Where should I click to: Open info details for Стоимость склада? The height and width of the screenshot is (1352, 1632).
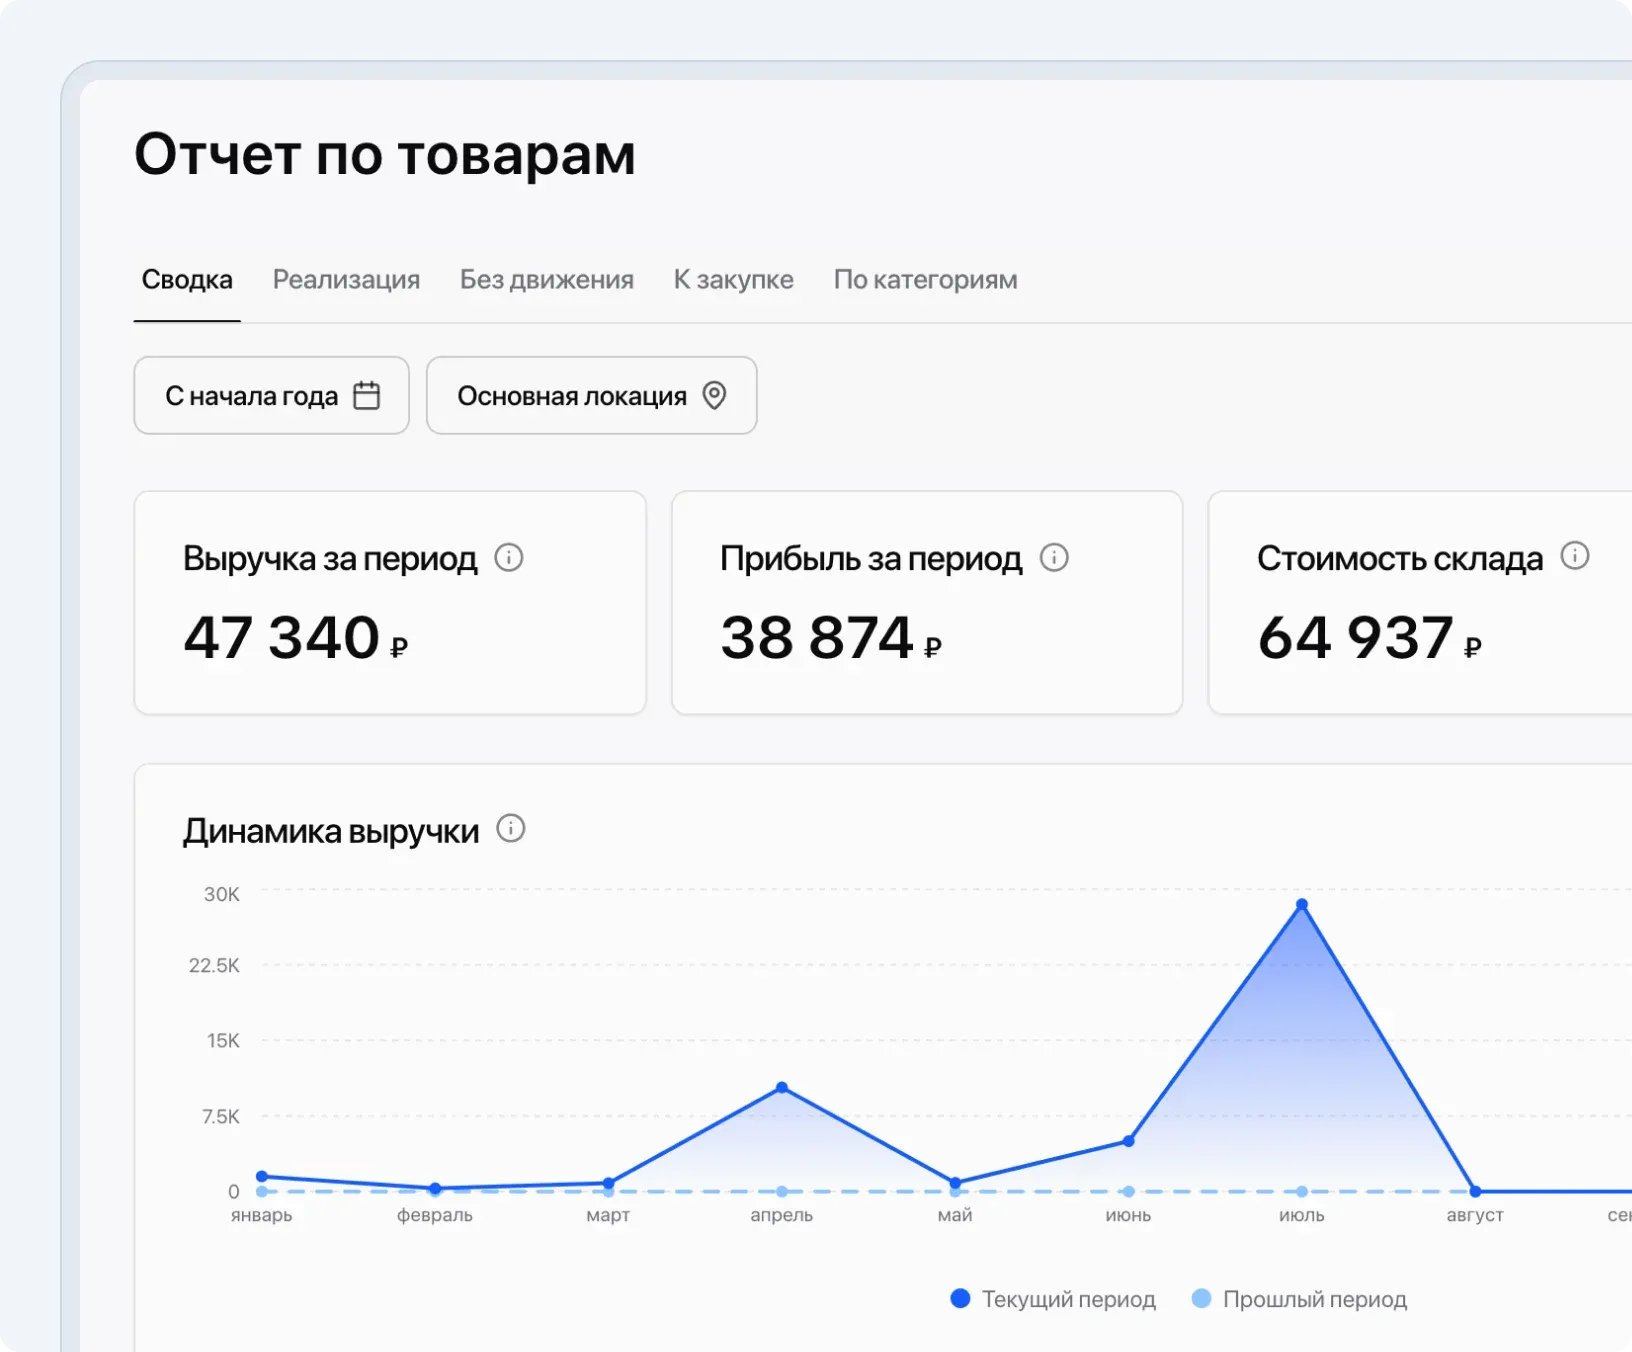[1576, 558]
